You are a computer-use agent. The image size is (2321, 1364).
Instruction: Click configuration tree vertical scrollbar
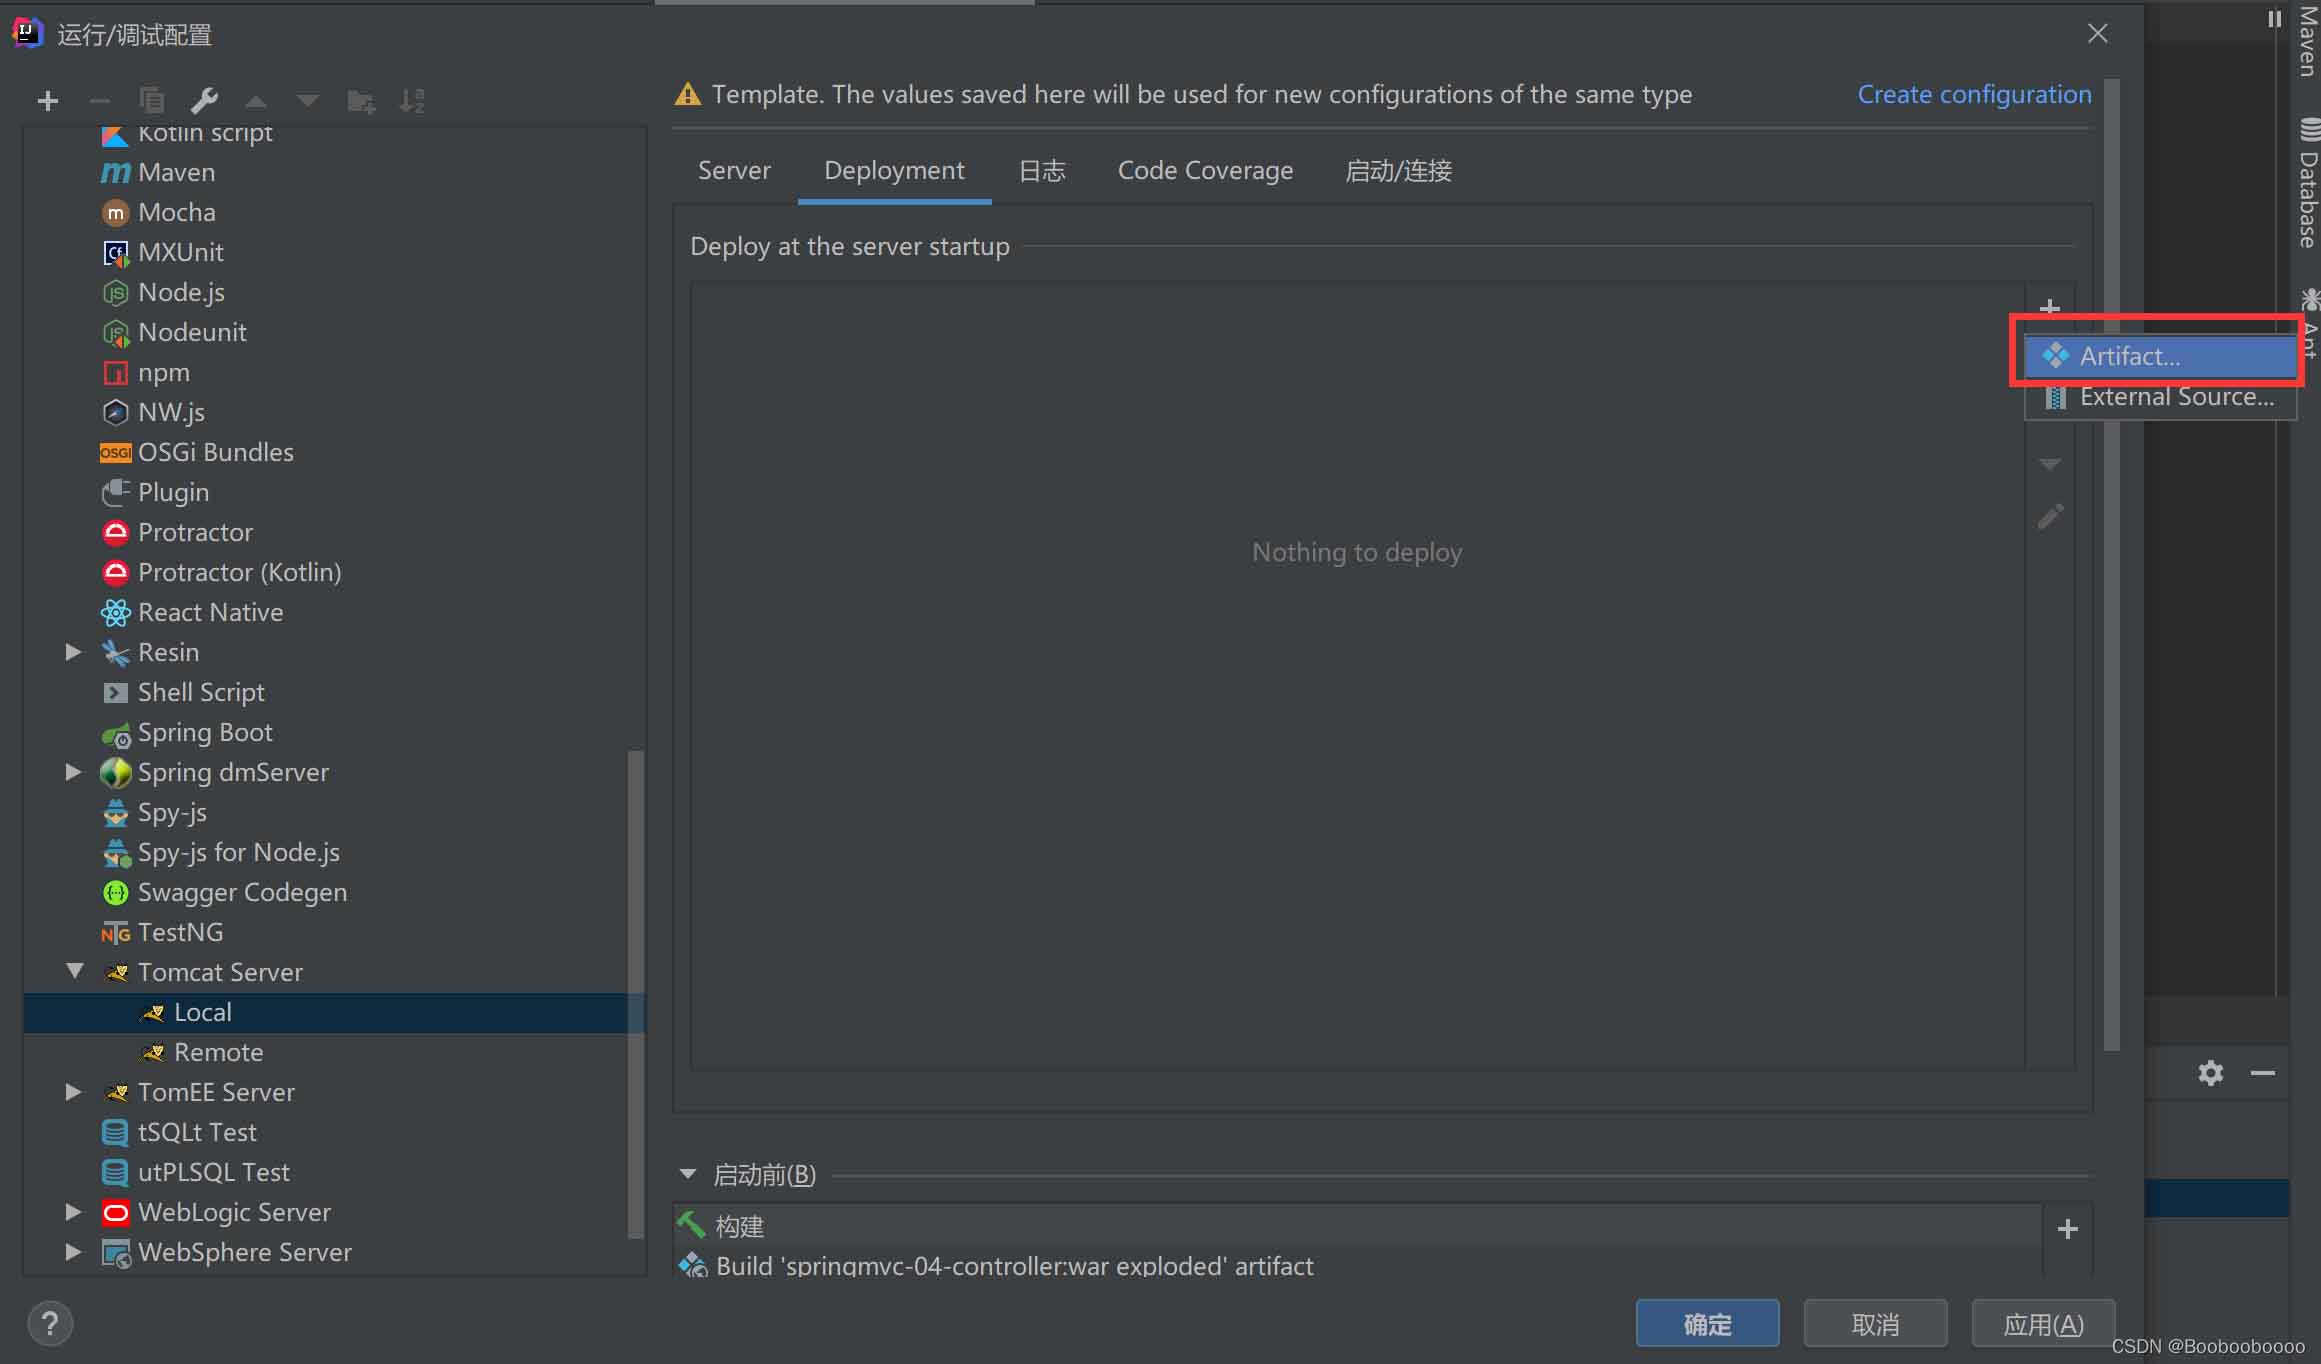pyautogui.click(x=635, y=994)
